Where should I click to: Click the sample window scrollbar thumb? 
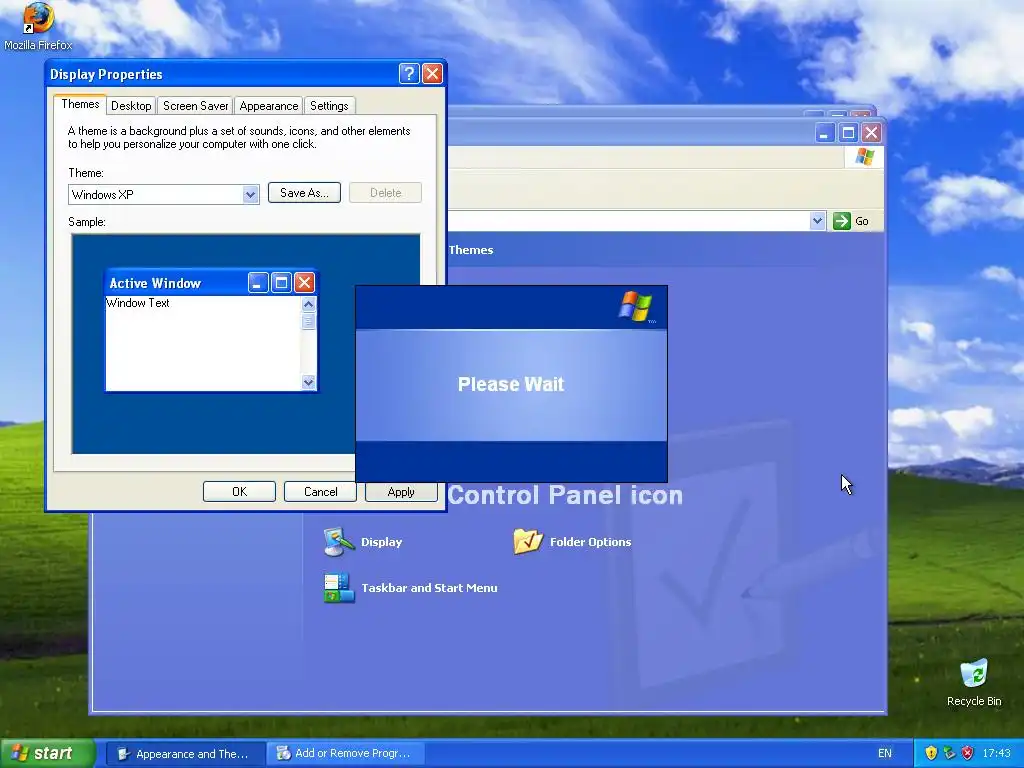coord(309,321)
